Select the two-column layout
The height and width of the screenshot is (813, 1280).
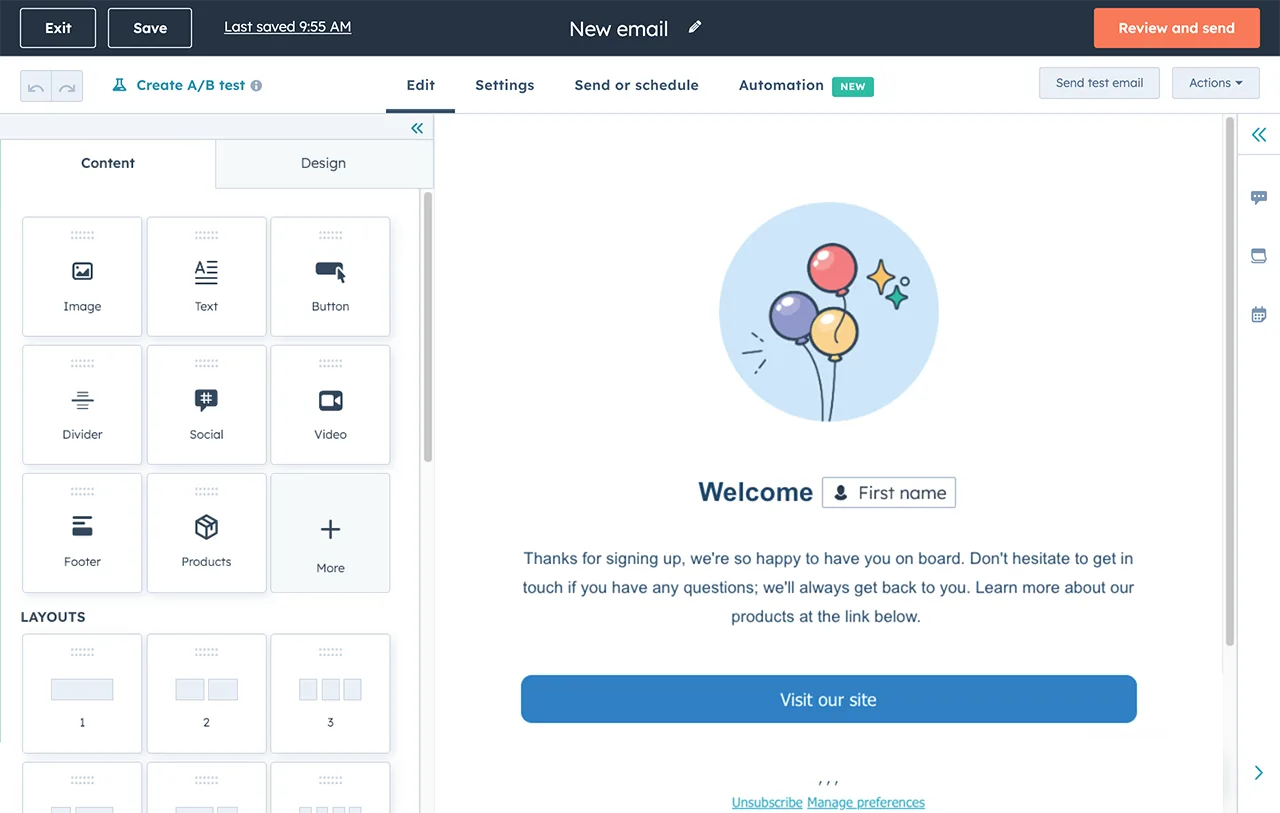coord(206,693)
